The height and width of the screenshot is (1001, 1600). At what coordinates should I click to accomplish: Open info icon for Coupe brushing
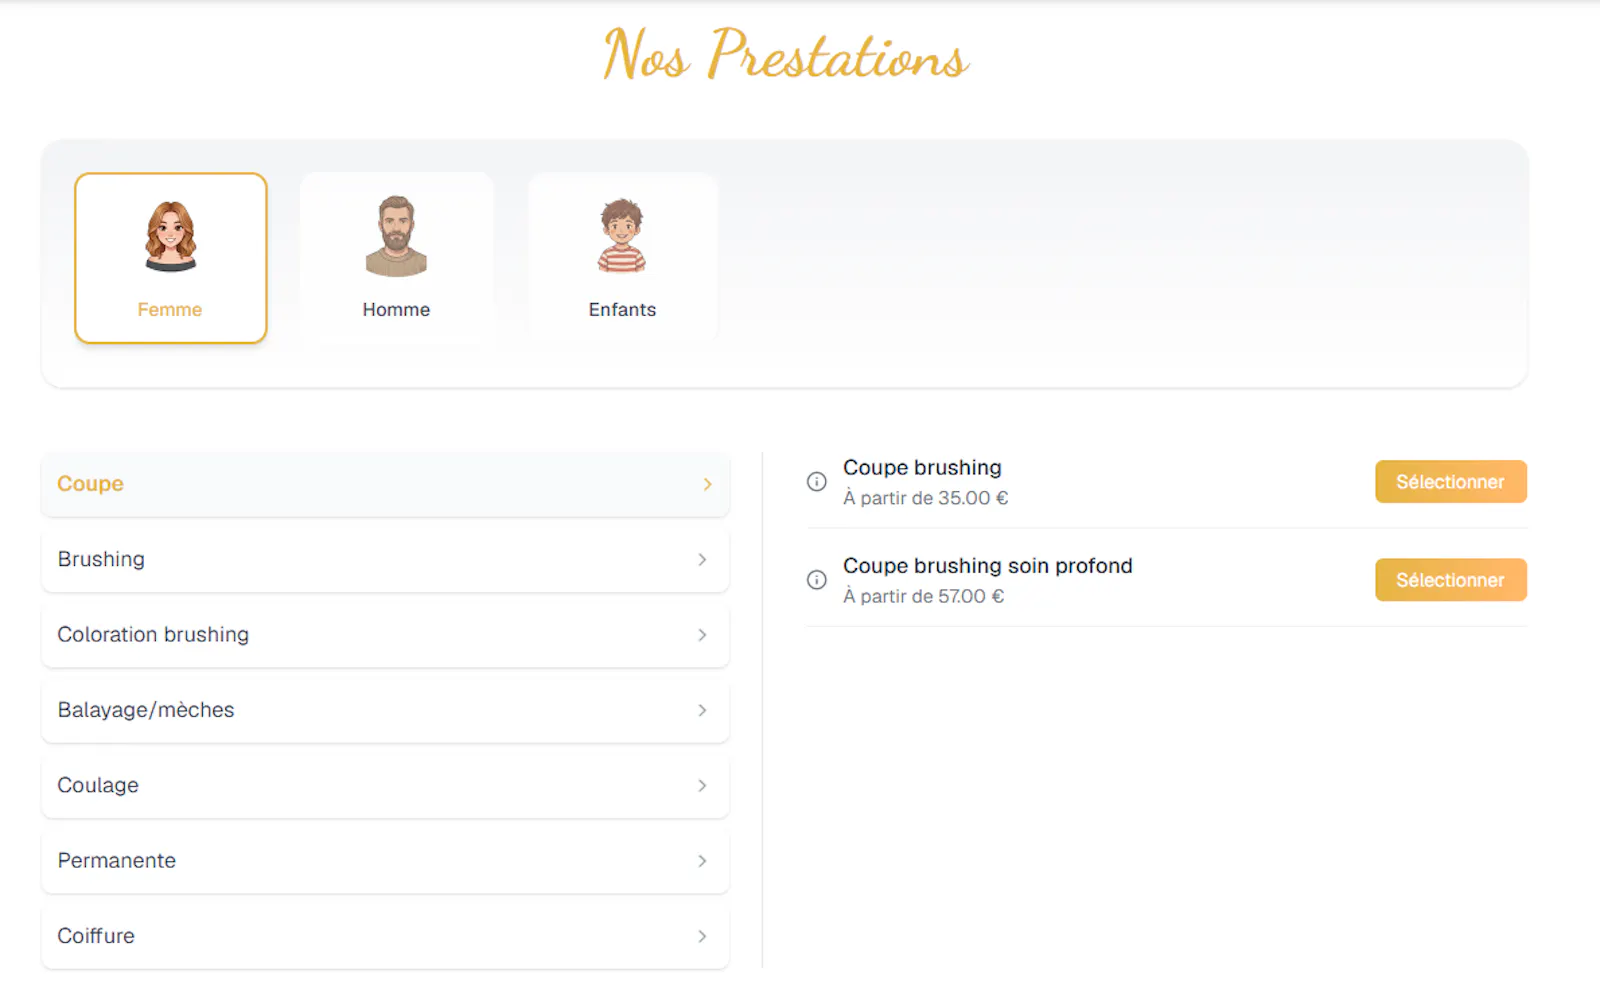coord(817,482)
